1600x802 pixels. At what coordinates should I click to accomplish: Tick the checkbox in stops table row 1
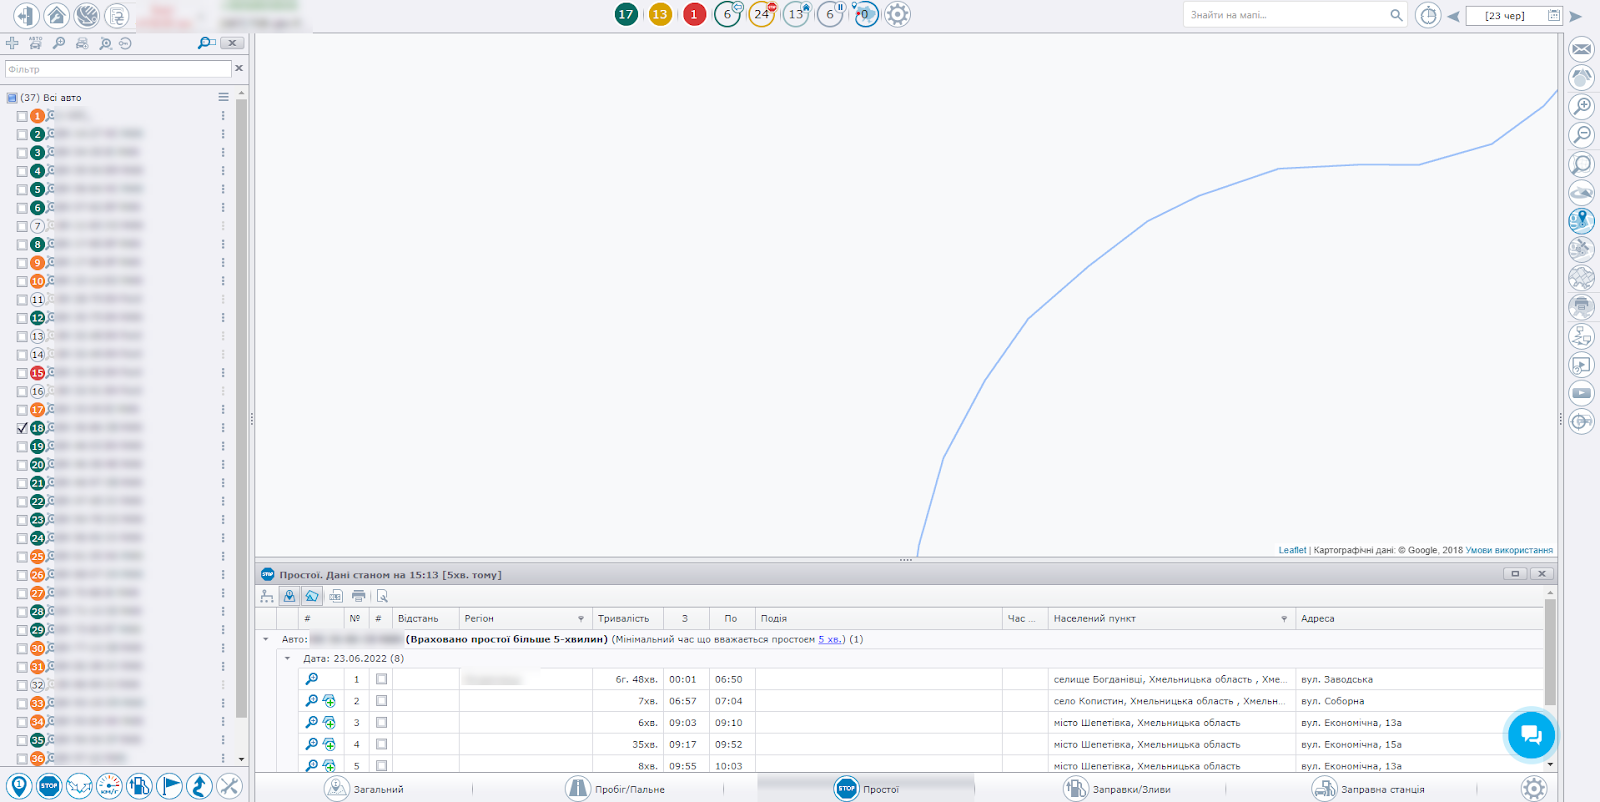pos(381,679)
